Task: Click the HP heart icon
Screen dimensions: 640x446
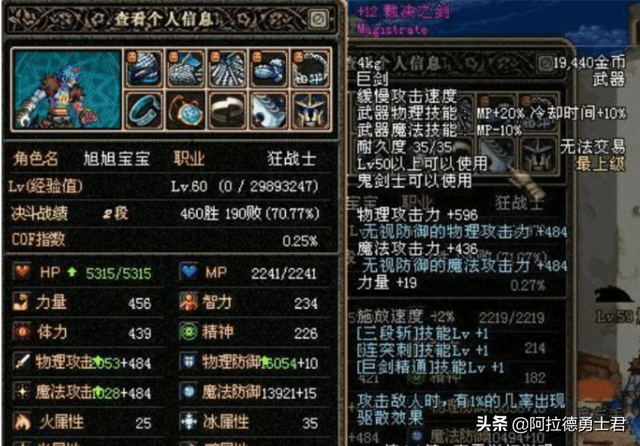Action: coord(22,272)
